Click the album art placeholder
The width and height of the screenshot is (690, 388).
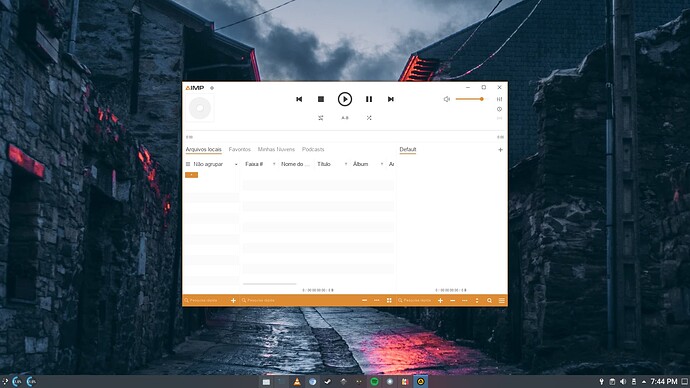click(200, 108)
